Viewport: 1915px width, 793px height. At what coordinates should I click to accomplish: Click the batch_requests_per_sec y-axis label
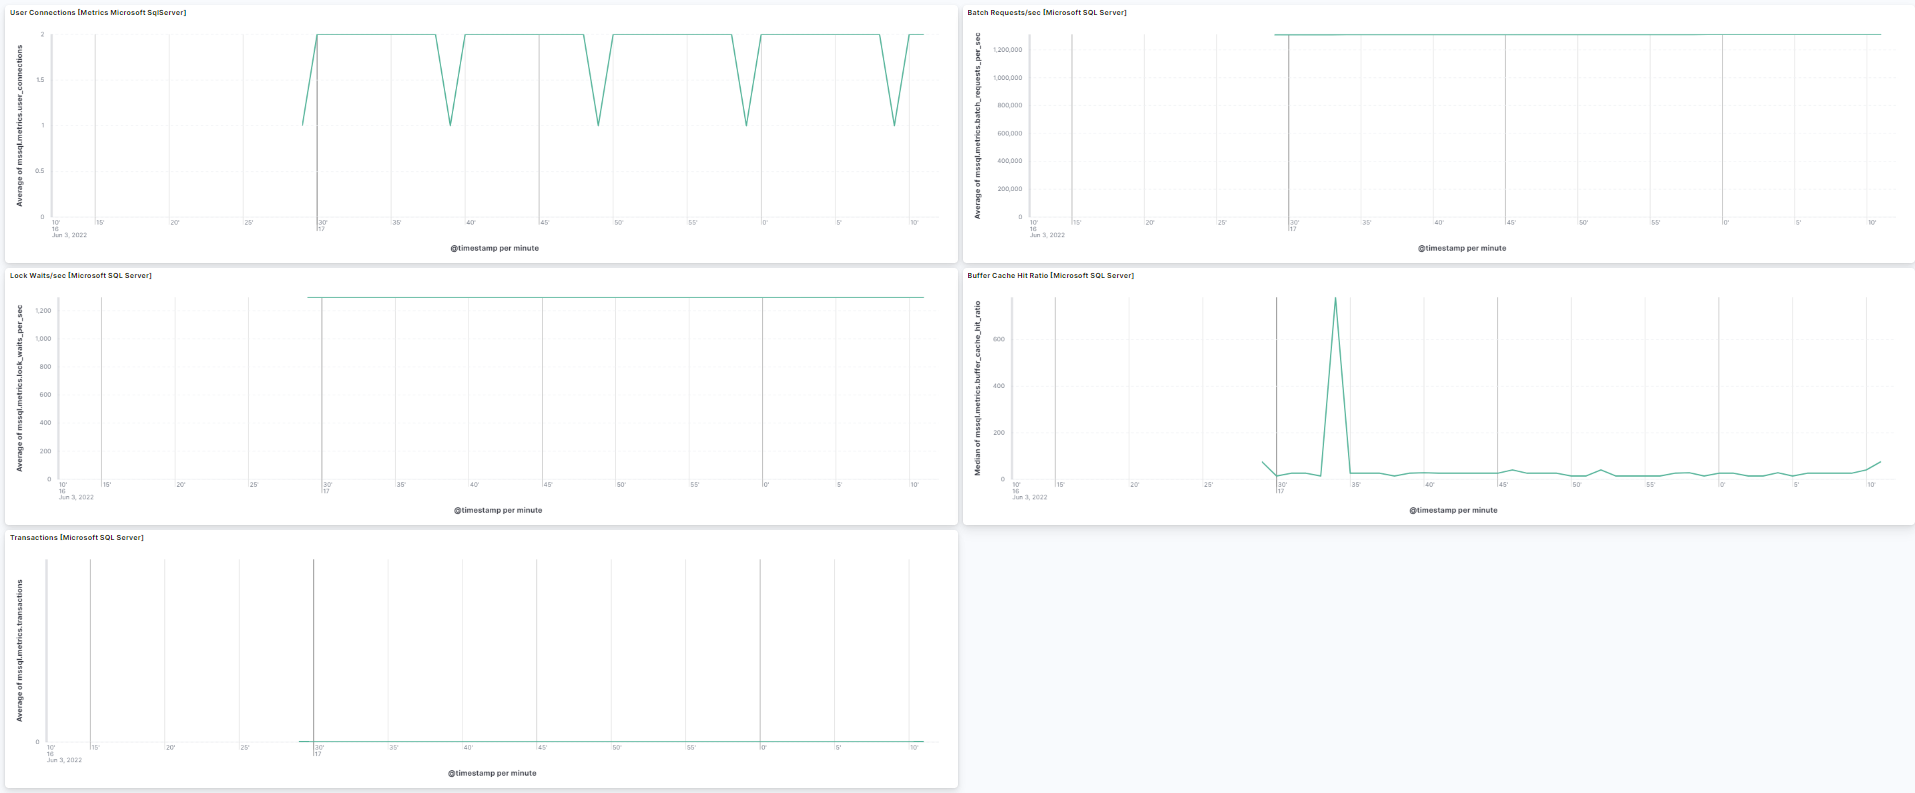coord(977,126)
